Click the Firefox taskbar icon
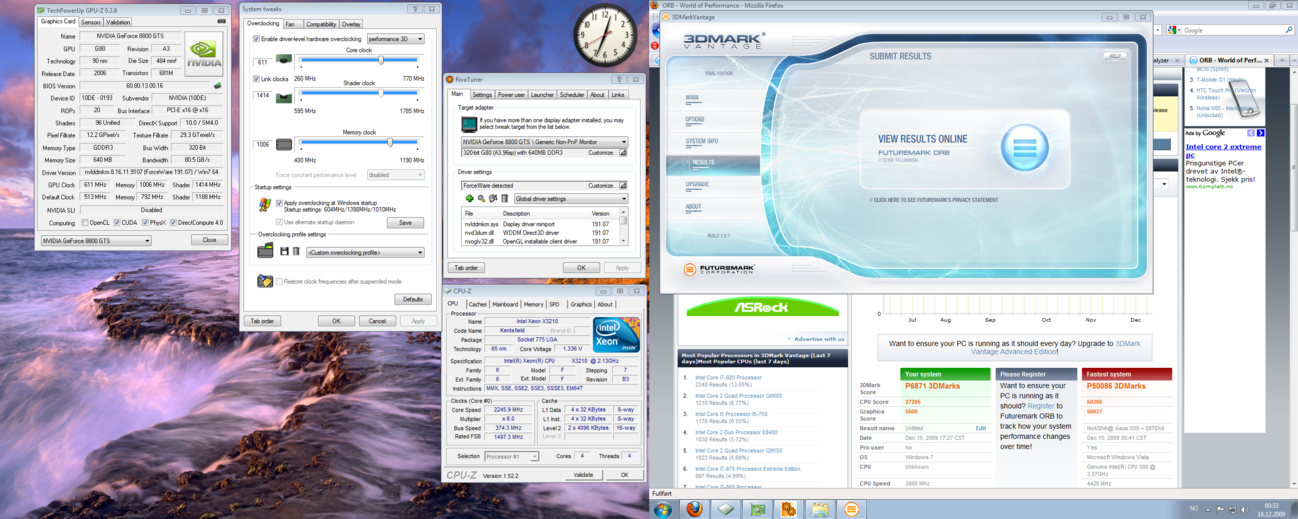This screenshot has height=519, width=1298. (x=695, y=509)
